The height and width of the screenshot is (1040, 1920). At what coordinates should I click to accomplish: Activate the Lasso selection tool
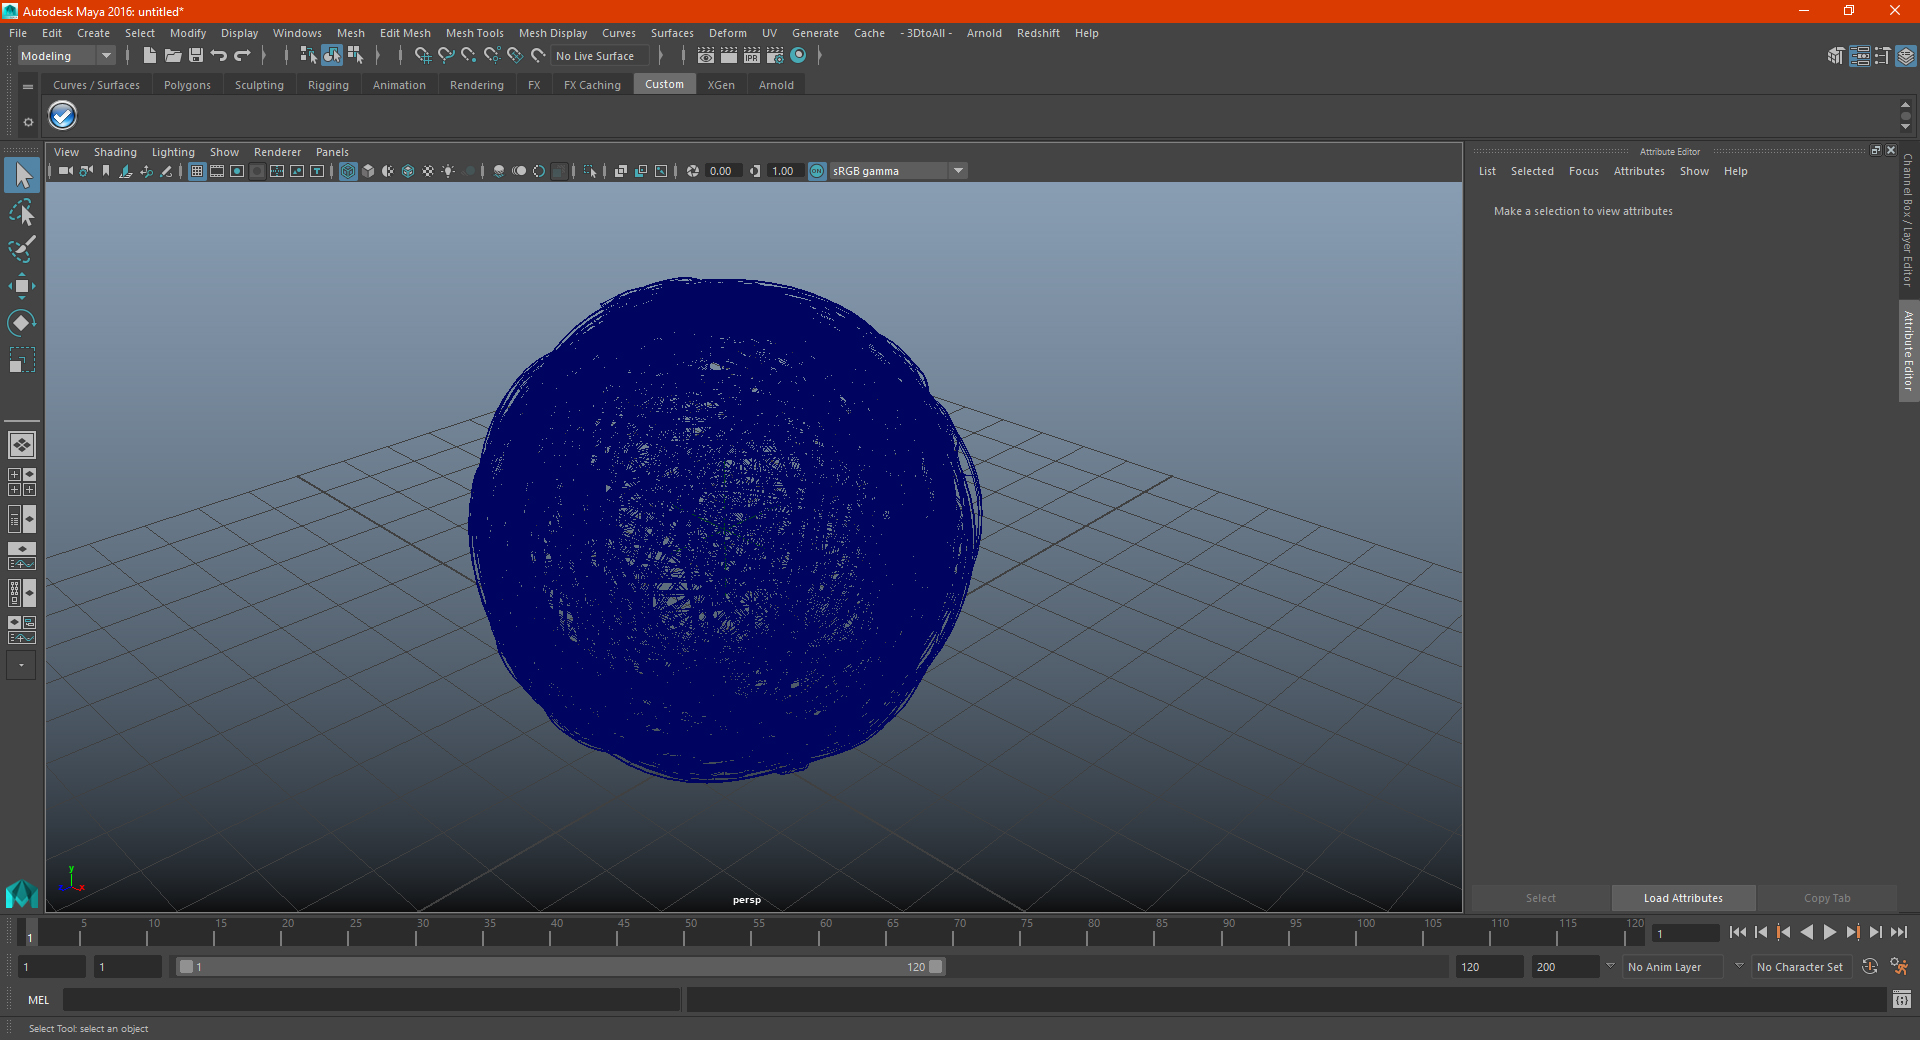22,213
